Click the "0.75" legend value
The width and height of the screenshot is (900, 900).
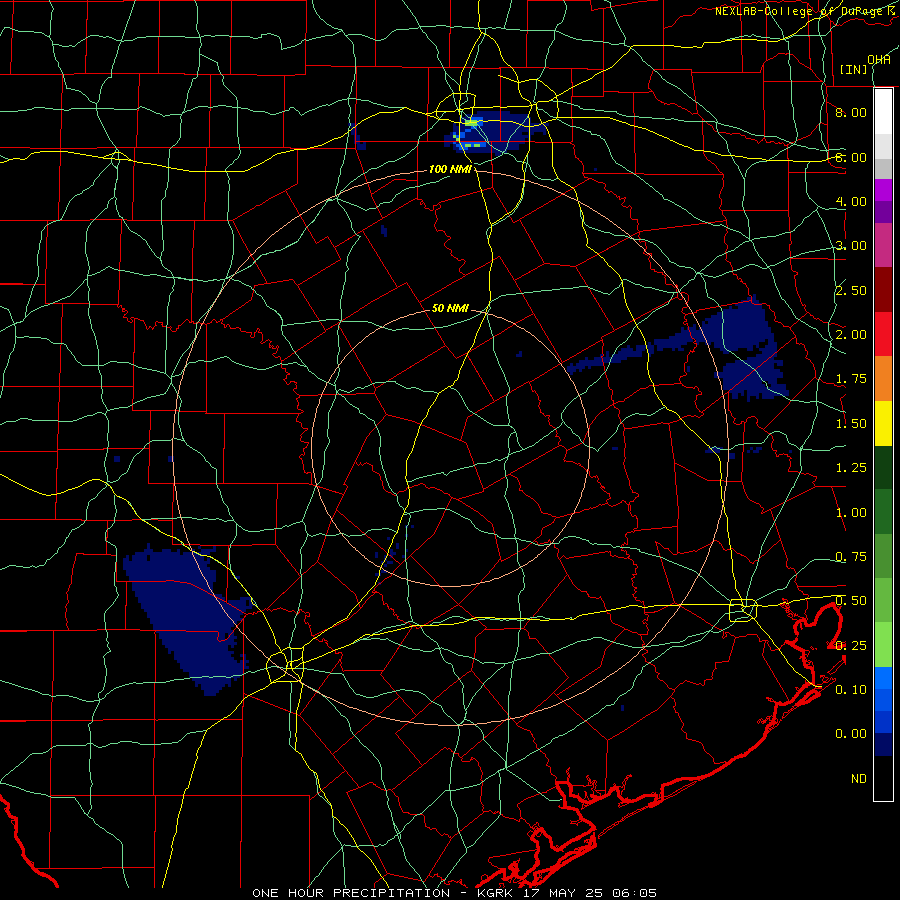[851, 557]
